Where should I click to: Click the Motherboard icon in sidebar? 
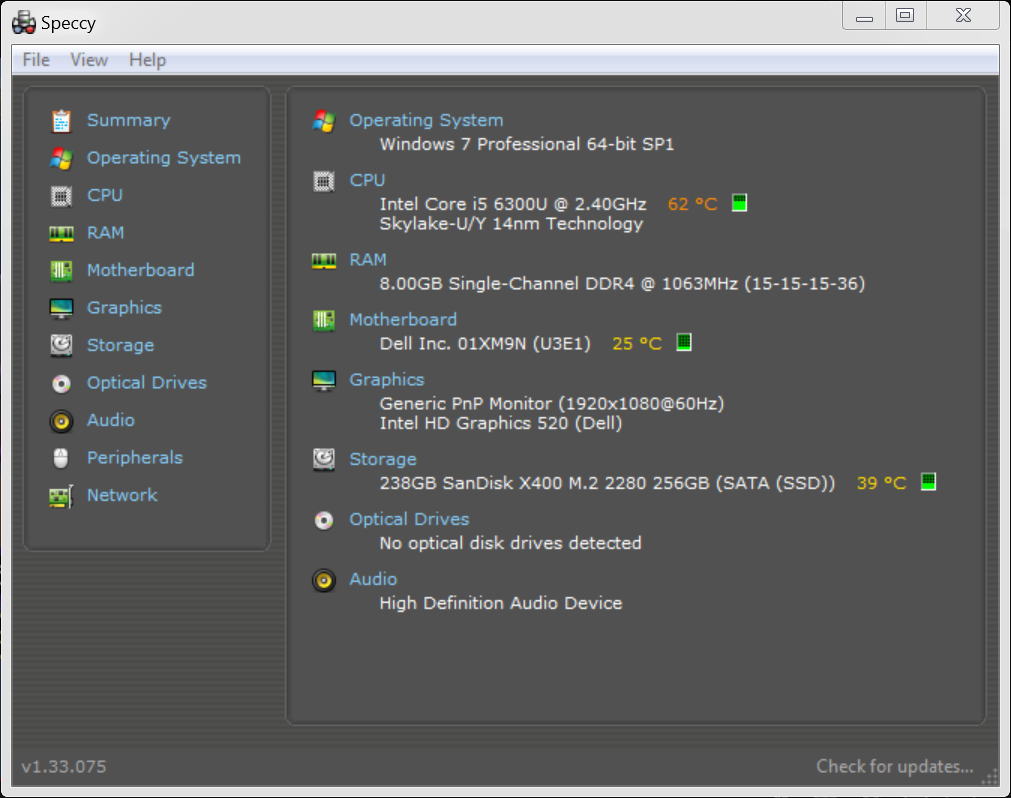click(x=61, y=271)
